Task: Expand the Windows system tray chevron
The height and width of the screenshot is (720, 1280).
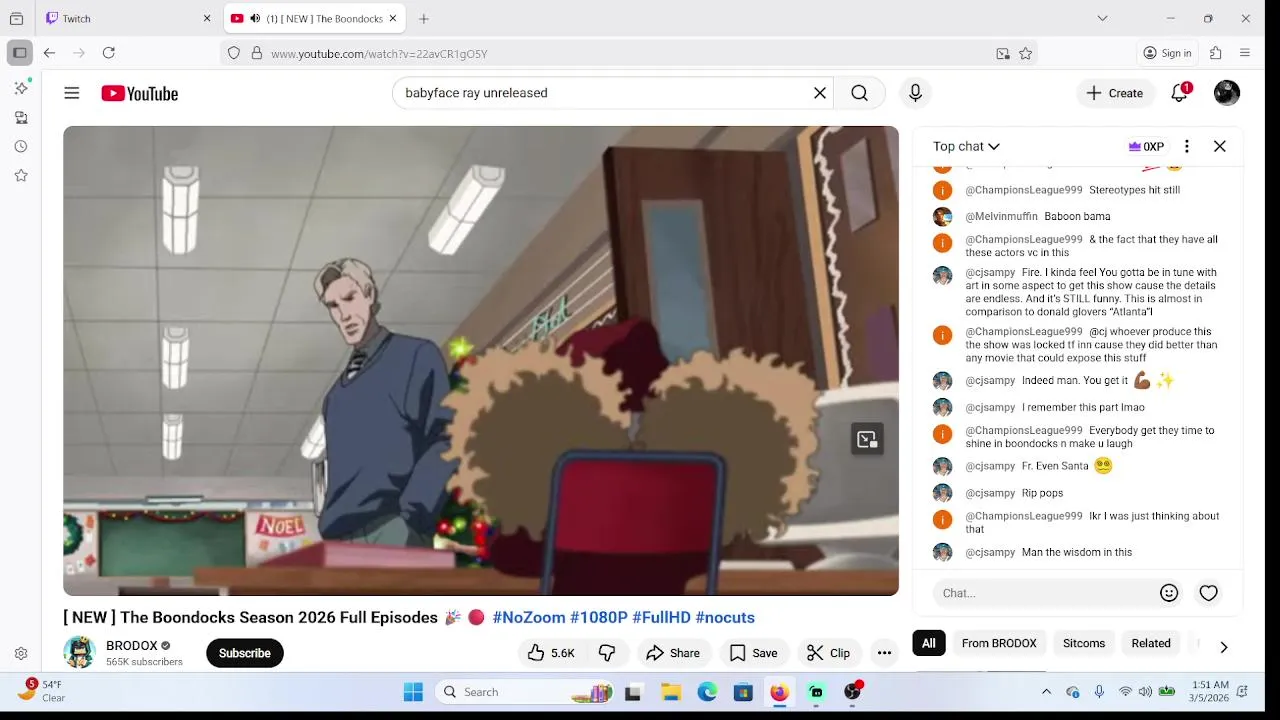Action: [1046, 692]
